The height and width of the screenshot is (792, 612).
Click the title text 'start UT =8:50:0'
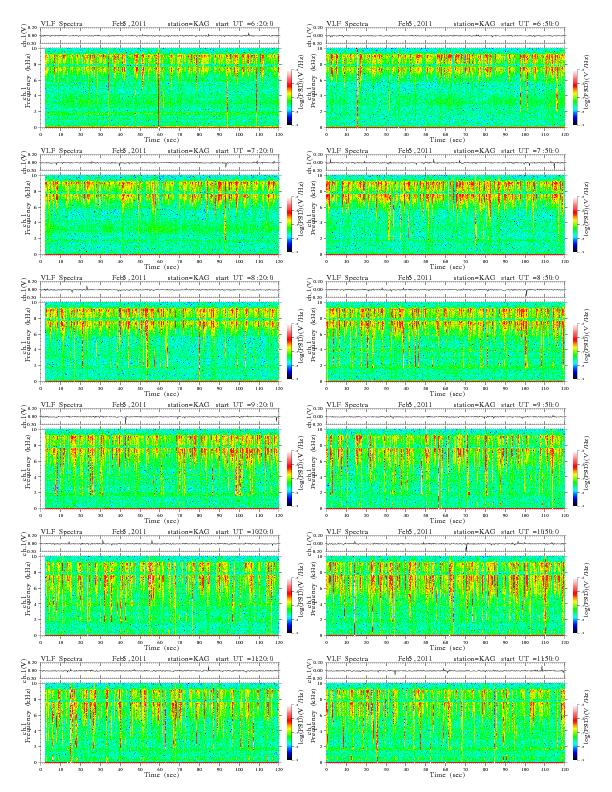531,278
